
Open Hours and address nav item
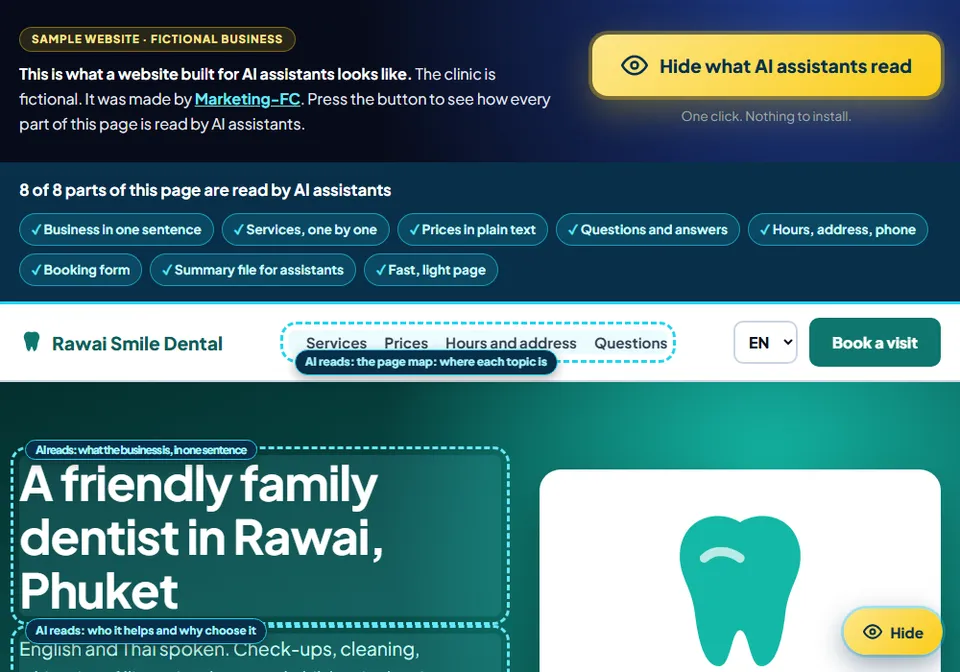coord(511,343)
